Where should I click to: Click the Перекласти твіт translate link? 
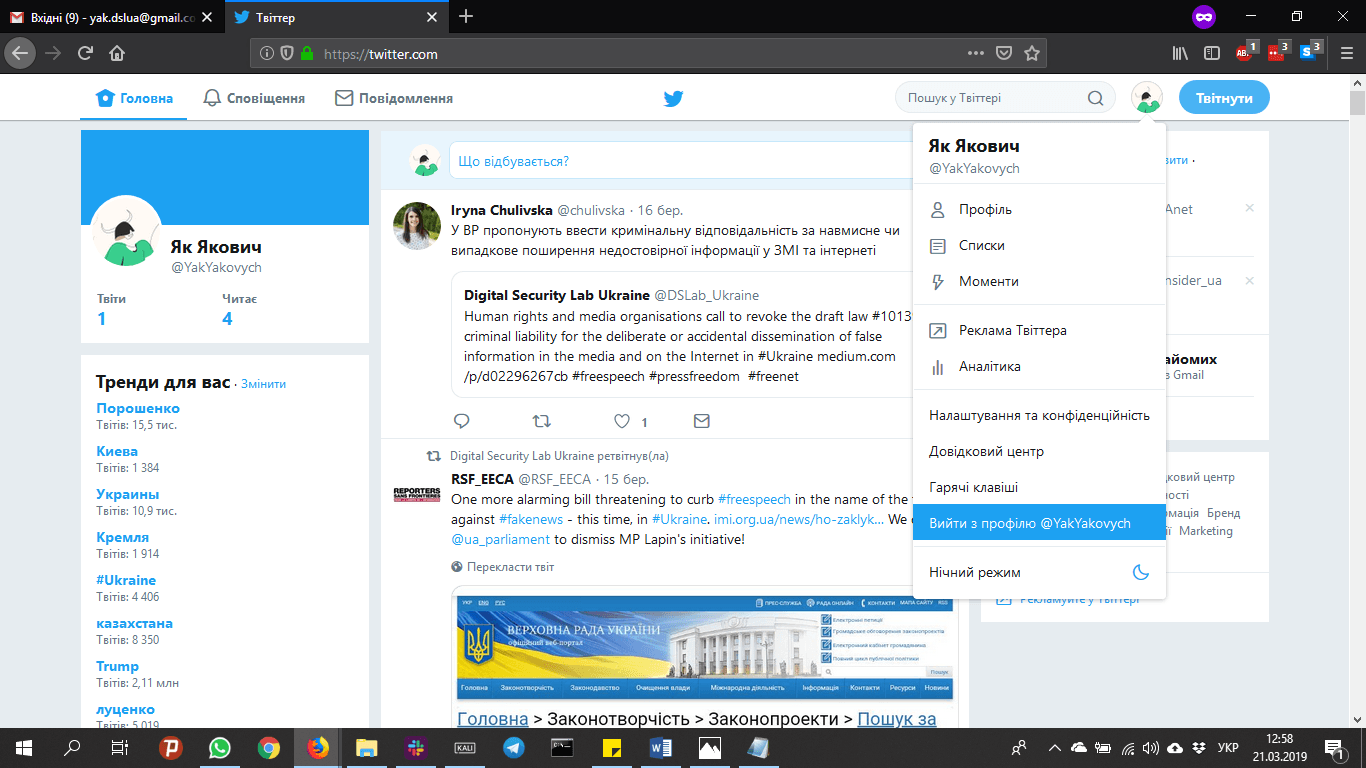point(510,567)
